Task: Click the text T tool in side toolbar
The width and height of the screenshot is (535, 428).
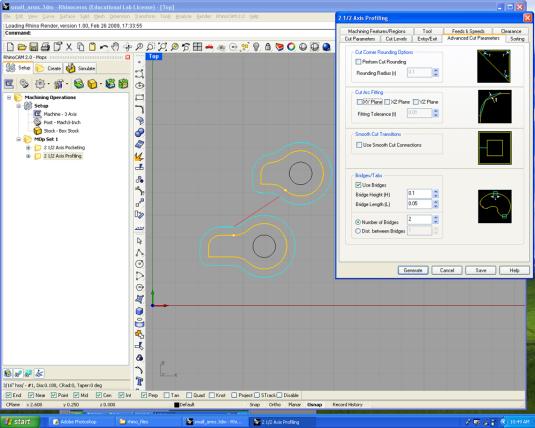Action: tap(139, 381)
